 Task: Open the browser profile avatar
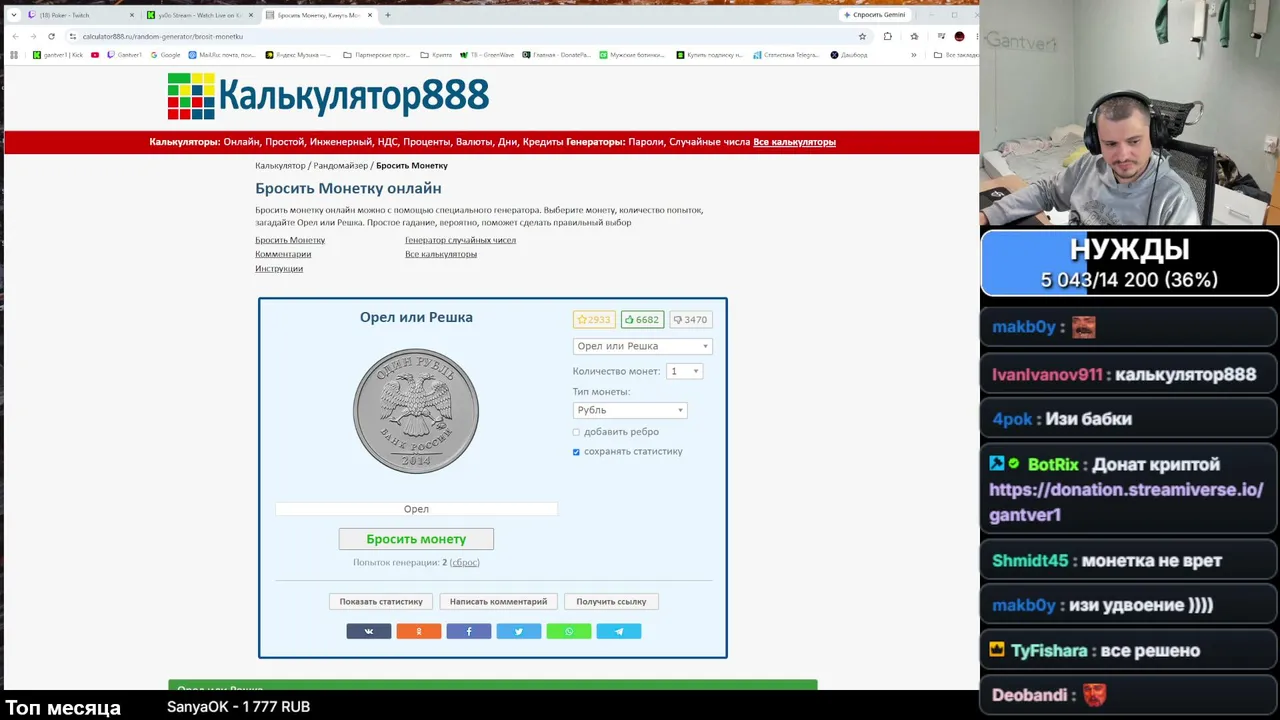959,36
